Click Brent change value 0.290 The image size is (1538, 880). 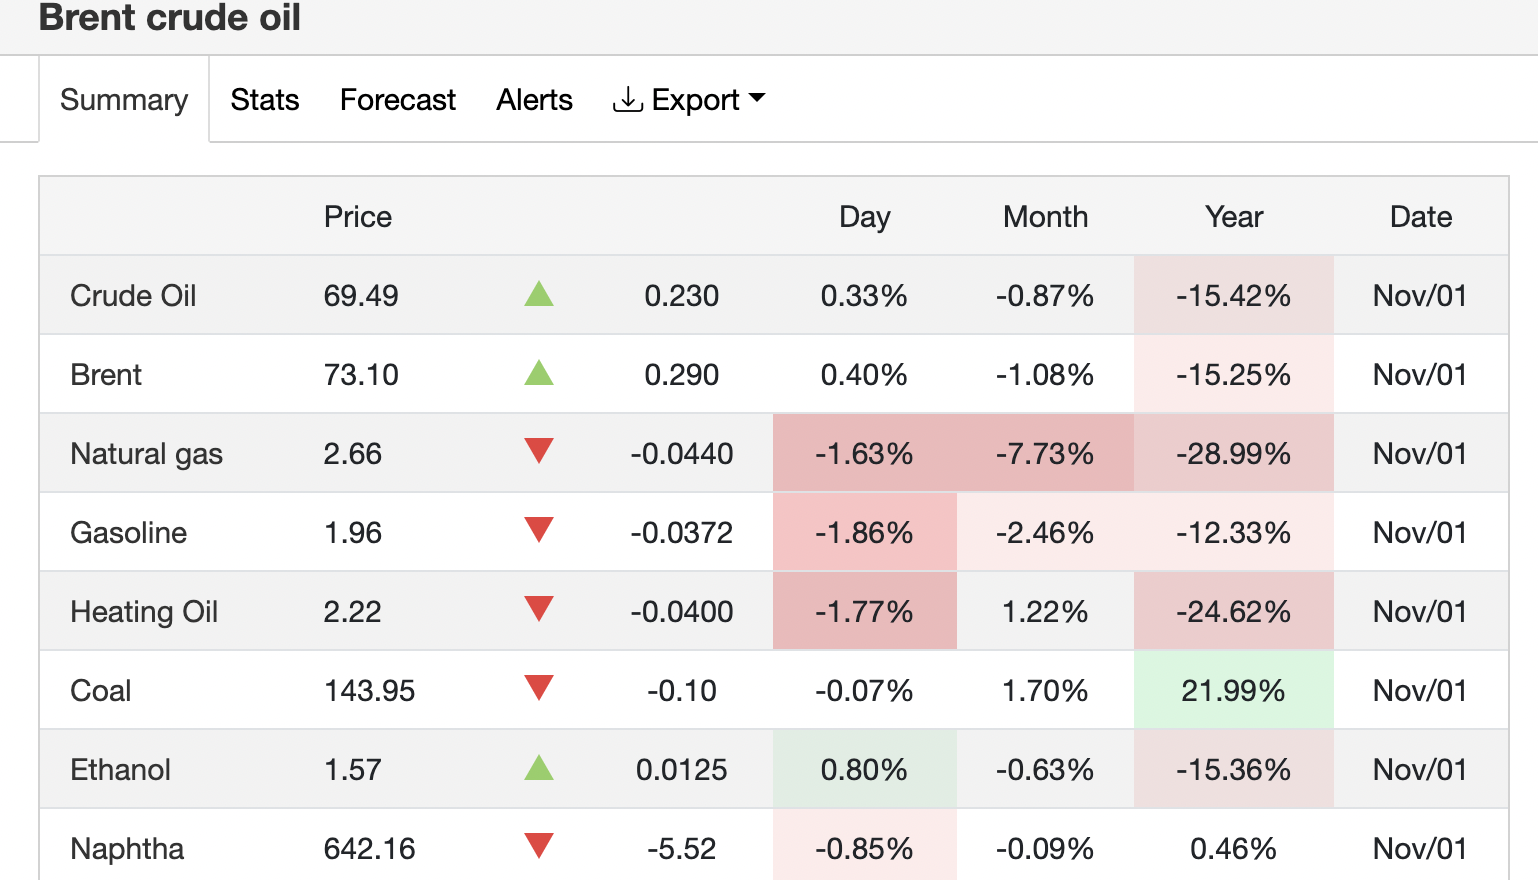[x=682, y=375]
